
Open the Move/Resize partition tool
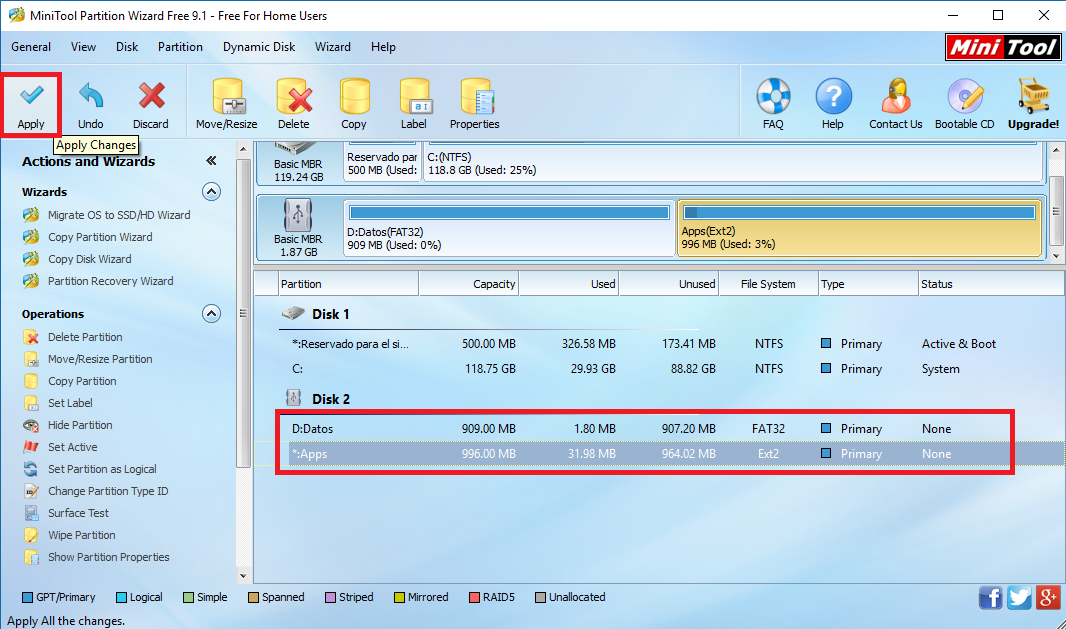[226, 105]
